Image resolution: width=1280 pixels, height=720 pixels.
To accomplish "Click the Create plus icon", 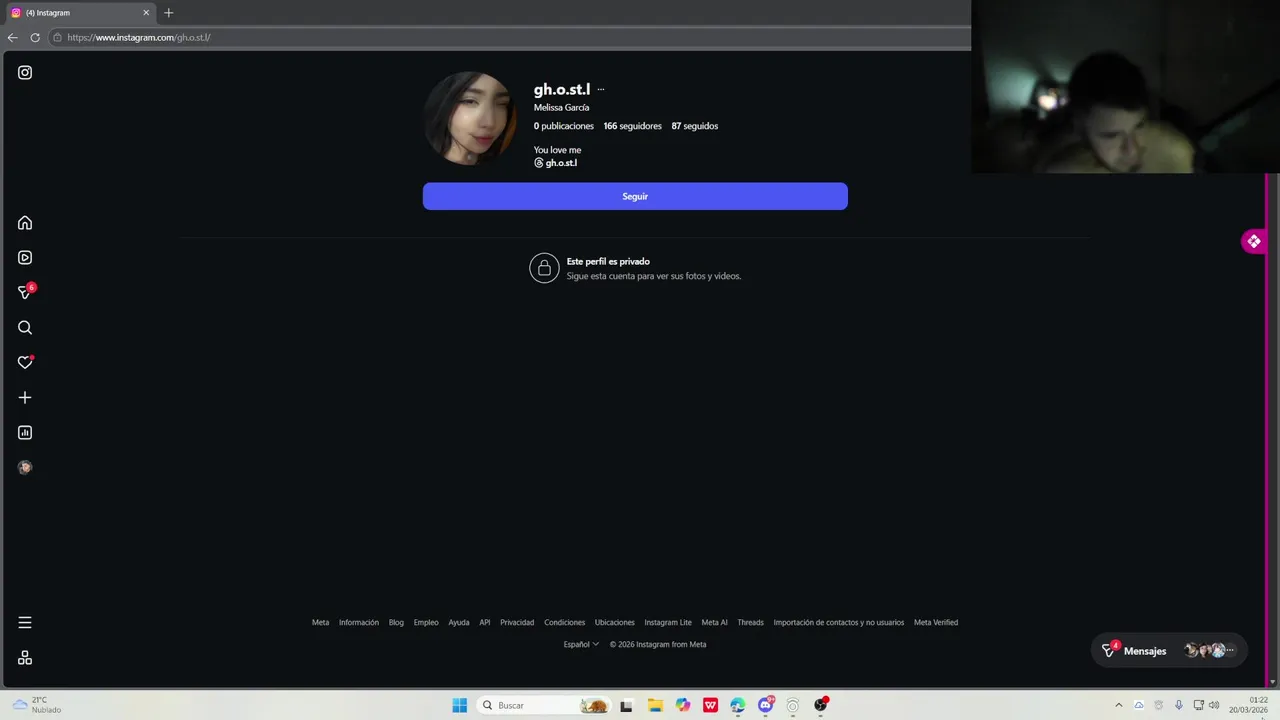I will [25, 398].
